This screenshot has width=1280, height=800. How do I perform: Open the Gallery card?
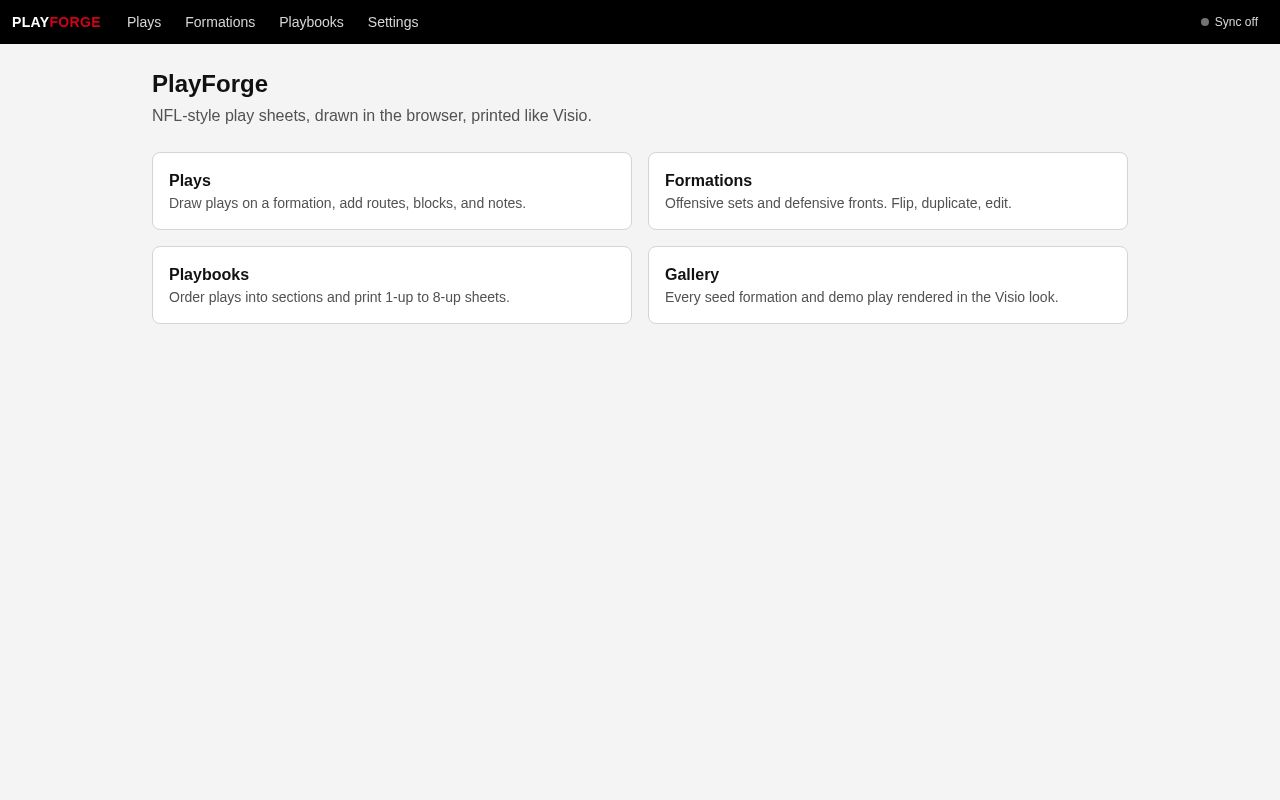(x=888, y=285)
